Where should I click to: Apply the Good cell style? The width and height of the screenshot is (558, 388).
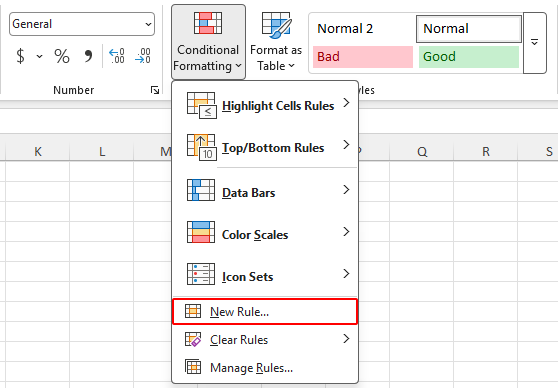[469, 57]
